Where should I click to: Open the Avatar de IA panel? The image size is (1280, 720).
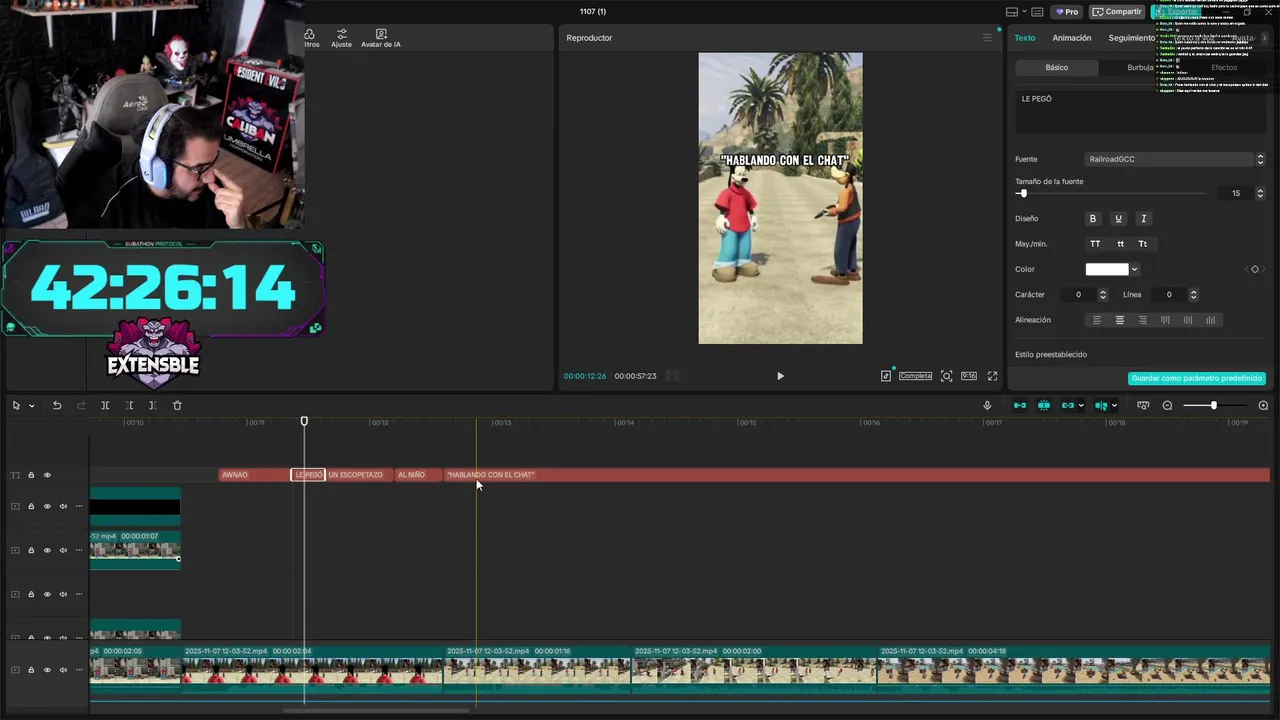point(381,38)
